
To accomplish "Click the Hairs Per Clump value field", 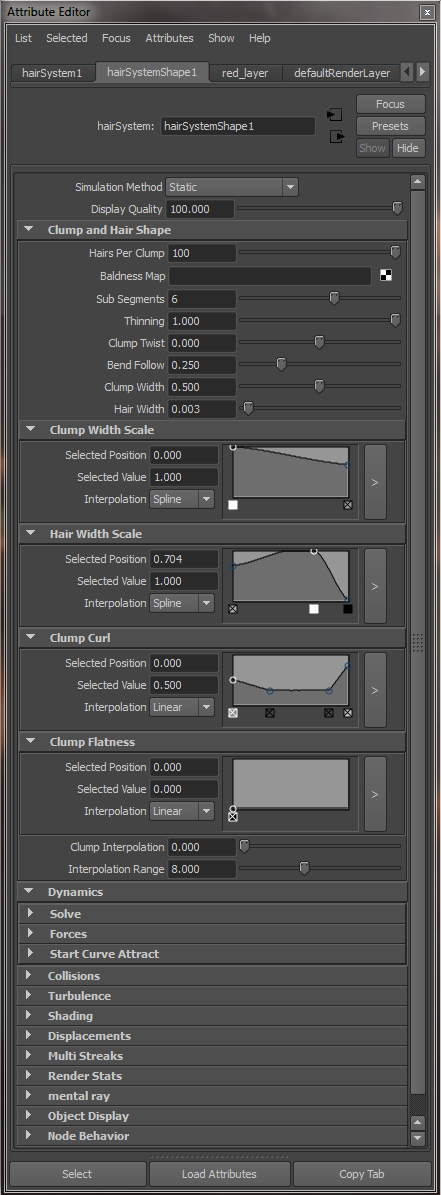I will (x=202, y=253).
